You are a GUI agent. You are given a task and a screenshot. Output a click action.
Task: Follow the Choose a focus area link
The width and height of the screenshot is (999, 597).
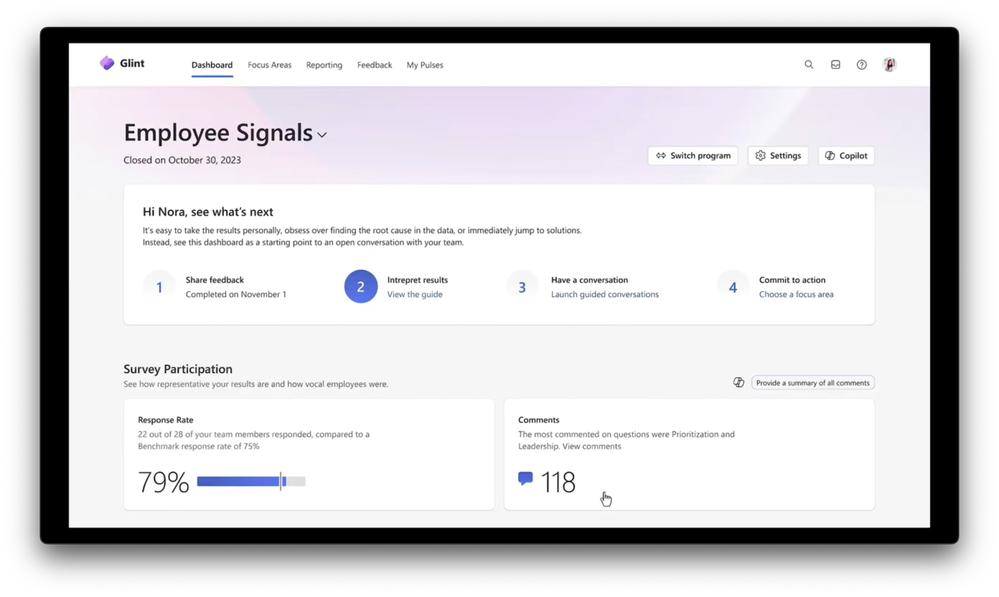pyautogui.click(x=796, y=294)
